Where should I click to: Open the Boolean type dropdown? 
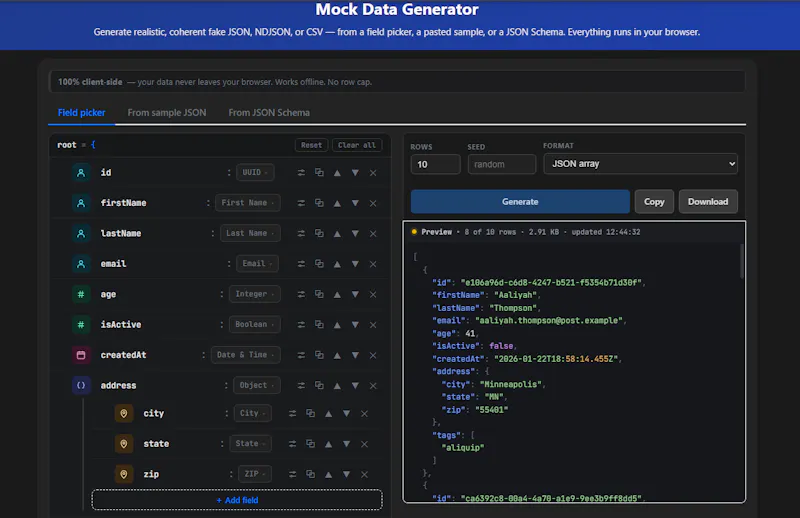(x=255, y=324)
